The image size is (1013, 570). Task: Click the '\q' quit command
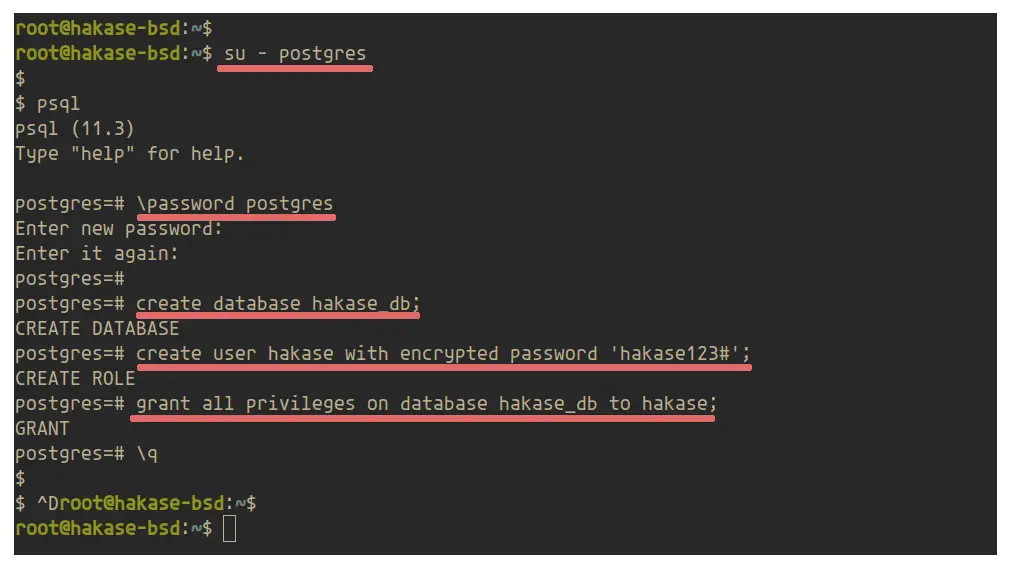tap(147, 454)
